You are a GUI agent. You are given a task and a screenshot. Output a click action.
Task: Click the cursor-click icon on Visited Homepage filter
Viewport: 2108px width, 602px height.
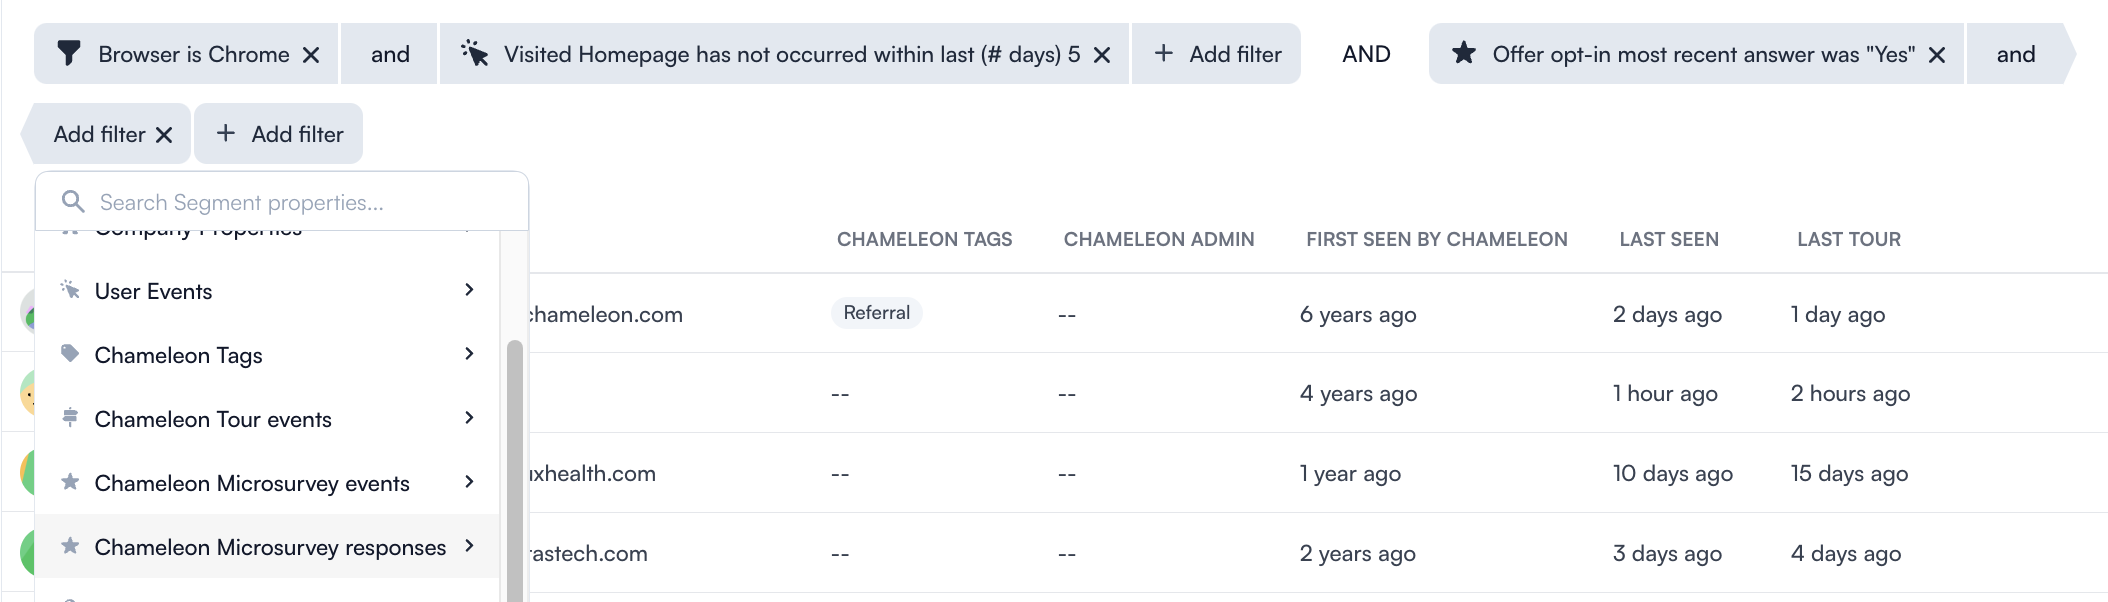pos(474,54)
